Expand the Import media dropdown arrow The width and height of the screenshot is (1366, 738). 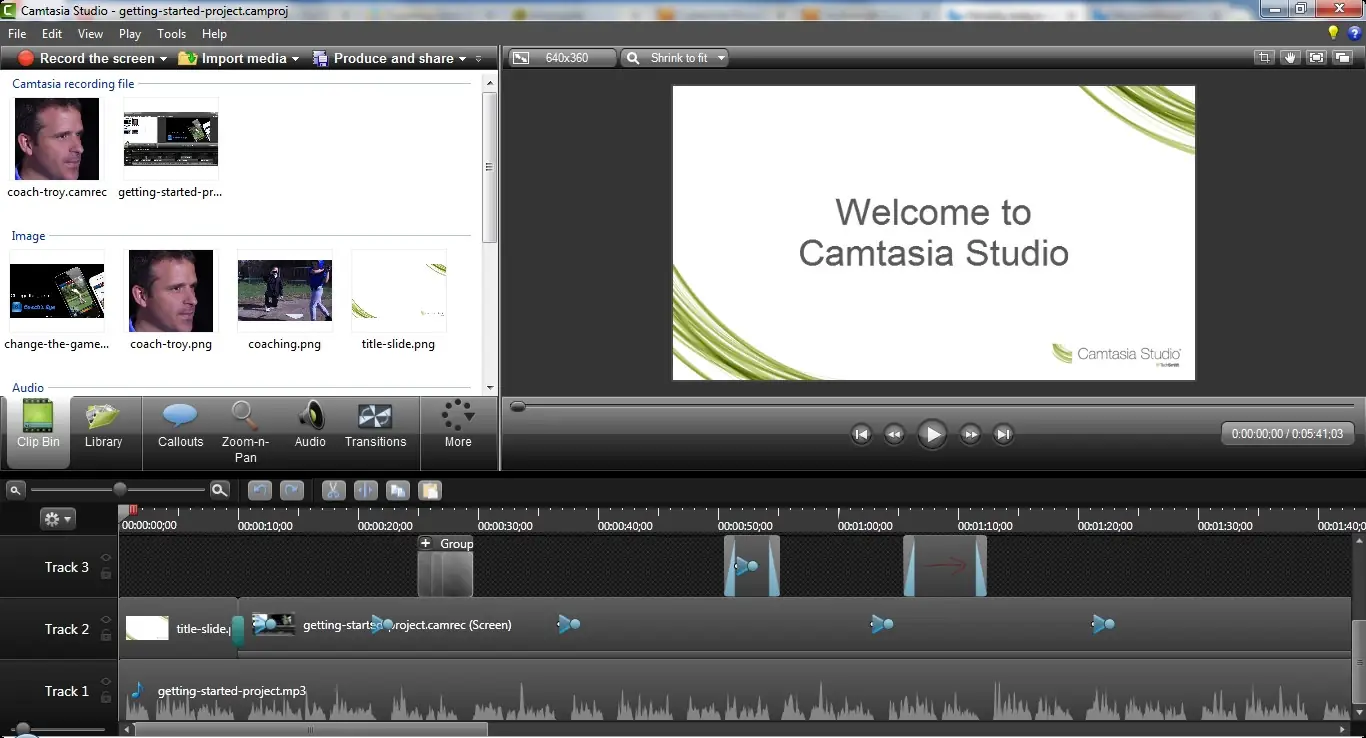(295, 59)
